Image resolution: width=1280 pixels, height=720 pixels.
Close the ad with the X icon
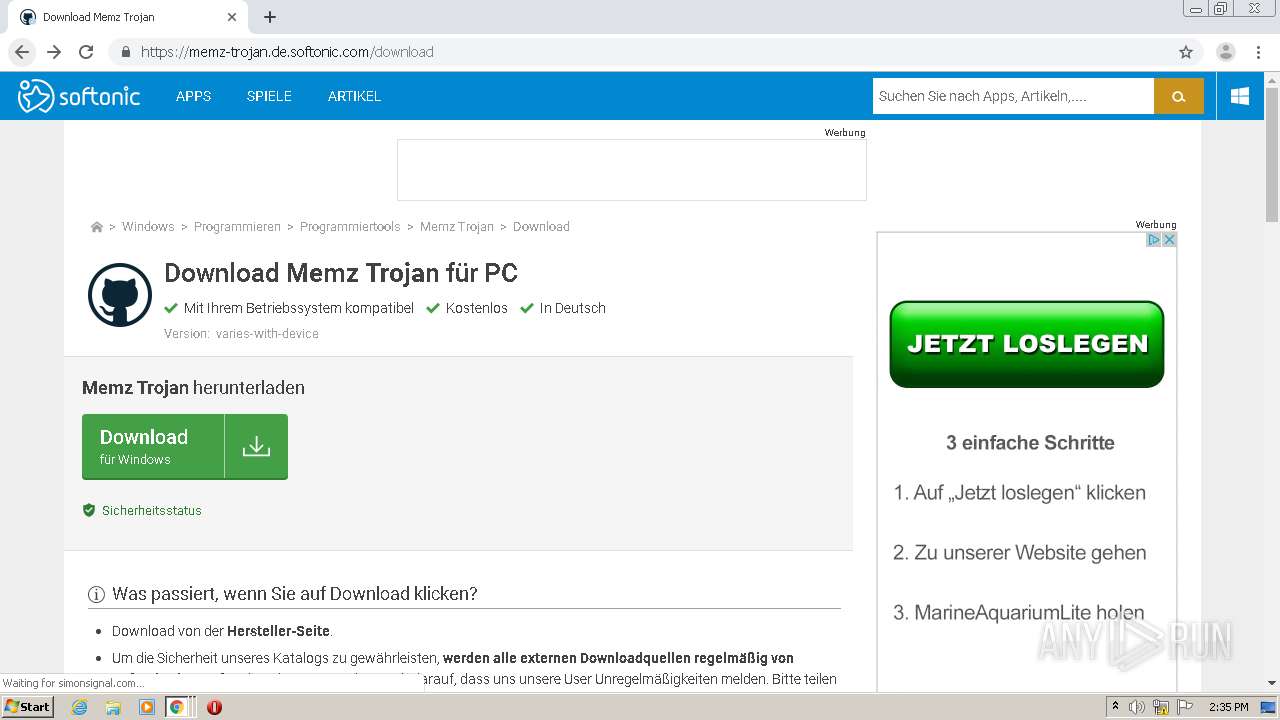[x=1169, y=240]
